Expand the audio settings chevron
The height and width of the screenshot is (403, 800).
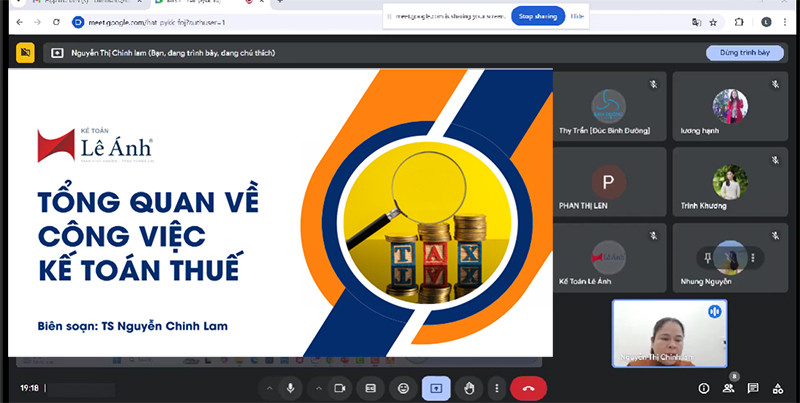pyautogui.click(x=266, y=388)
